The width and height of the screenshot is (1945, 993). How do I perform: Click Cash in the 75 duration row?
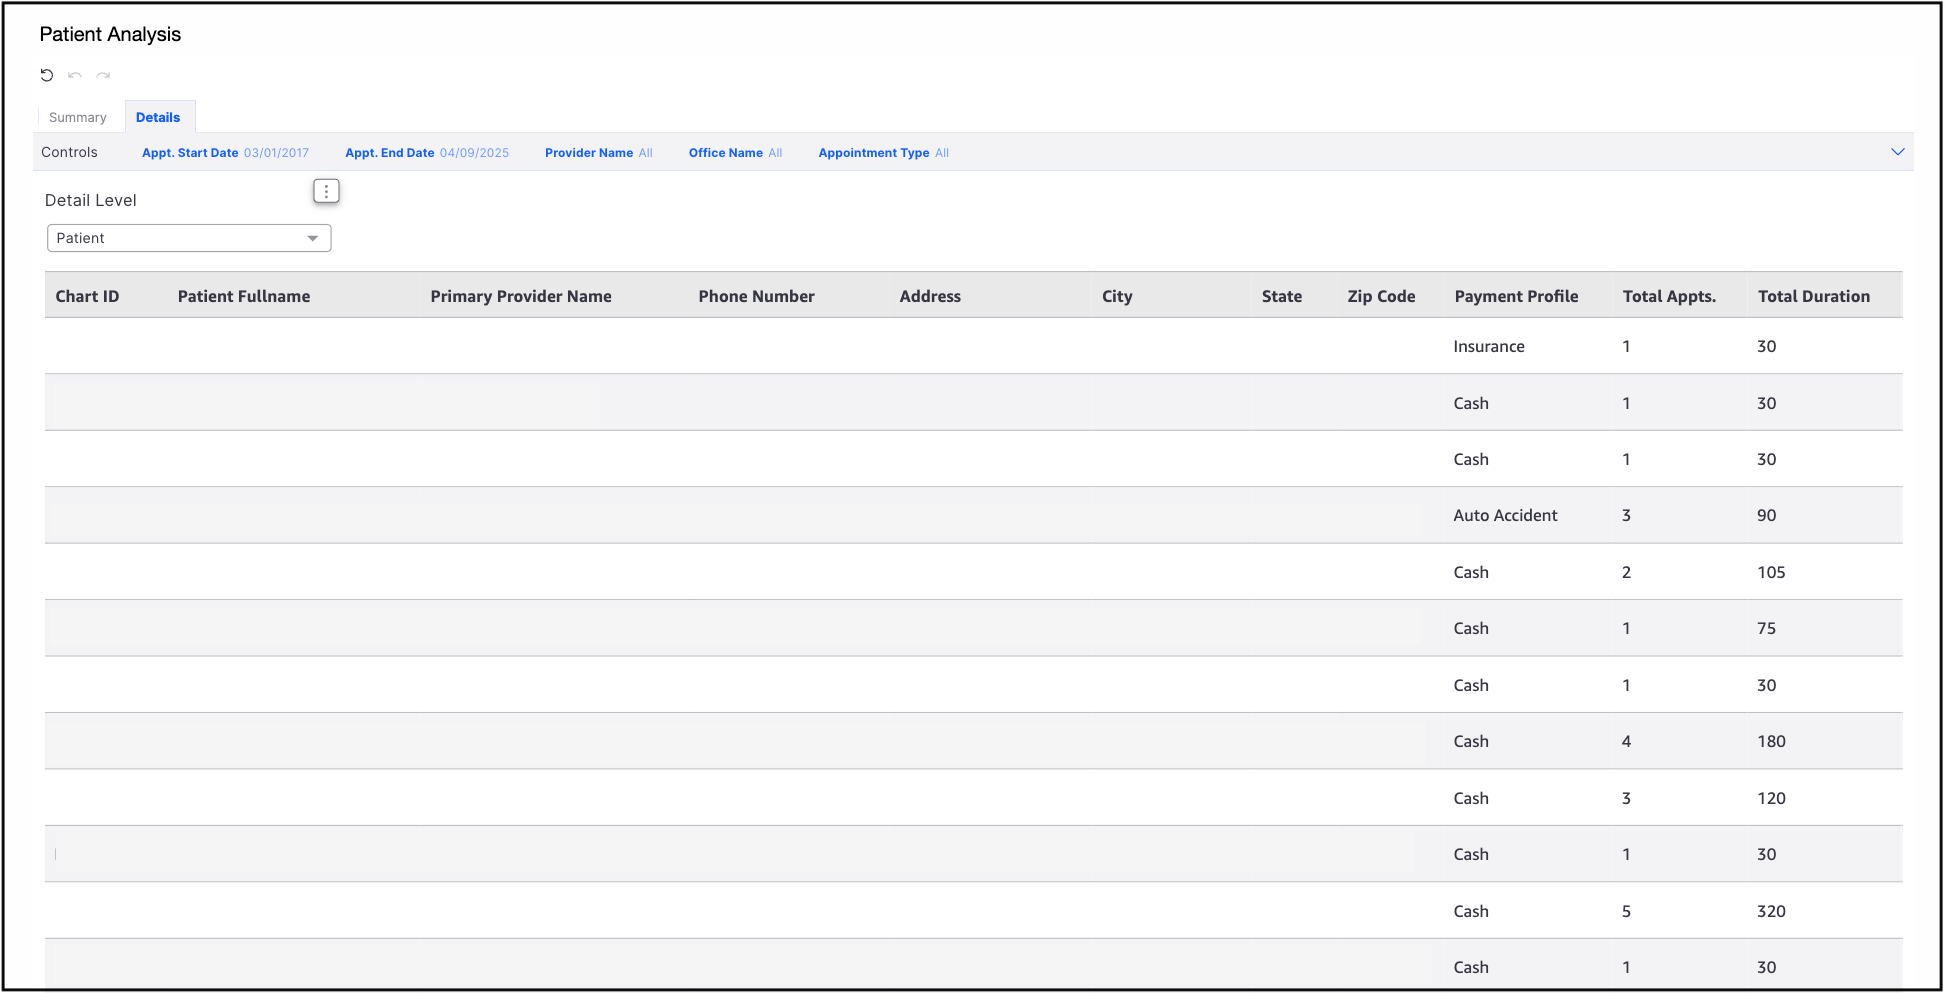coord(1471,628)
